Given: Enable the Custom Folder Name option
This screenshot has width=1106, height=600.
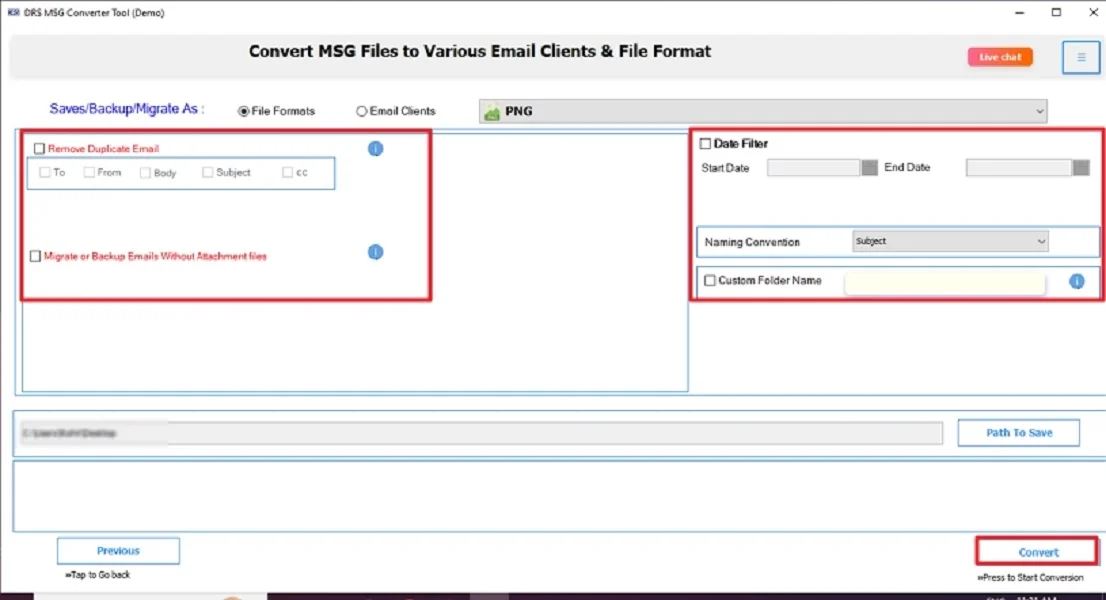Looking at the screenshot, I should pos(710,281).
